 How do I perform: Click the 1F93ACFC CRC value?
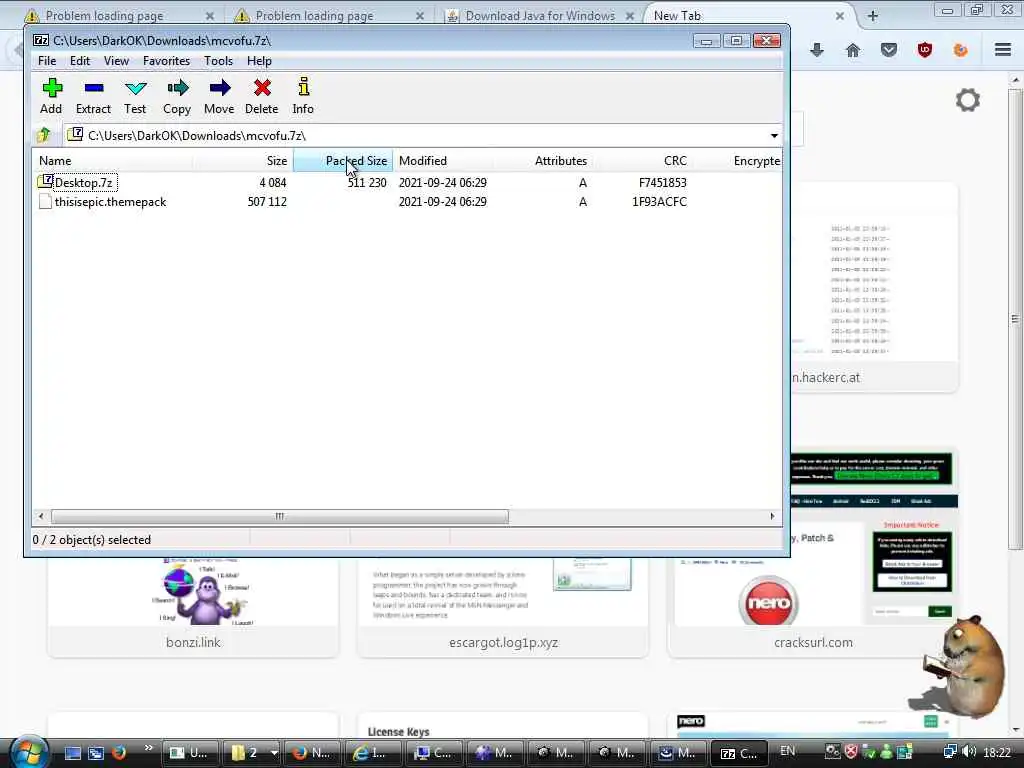point(659,202)
